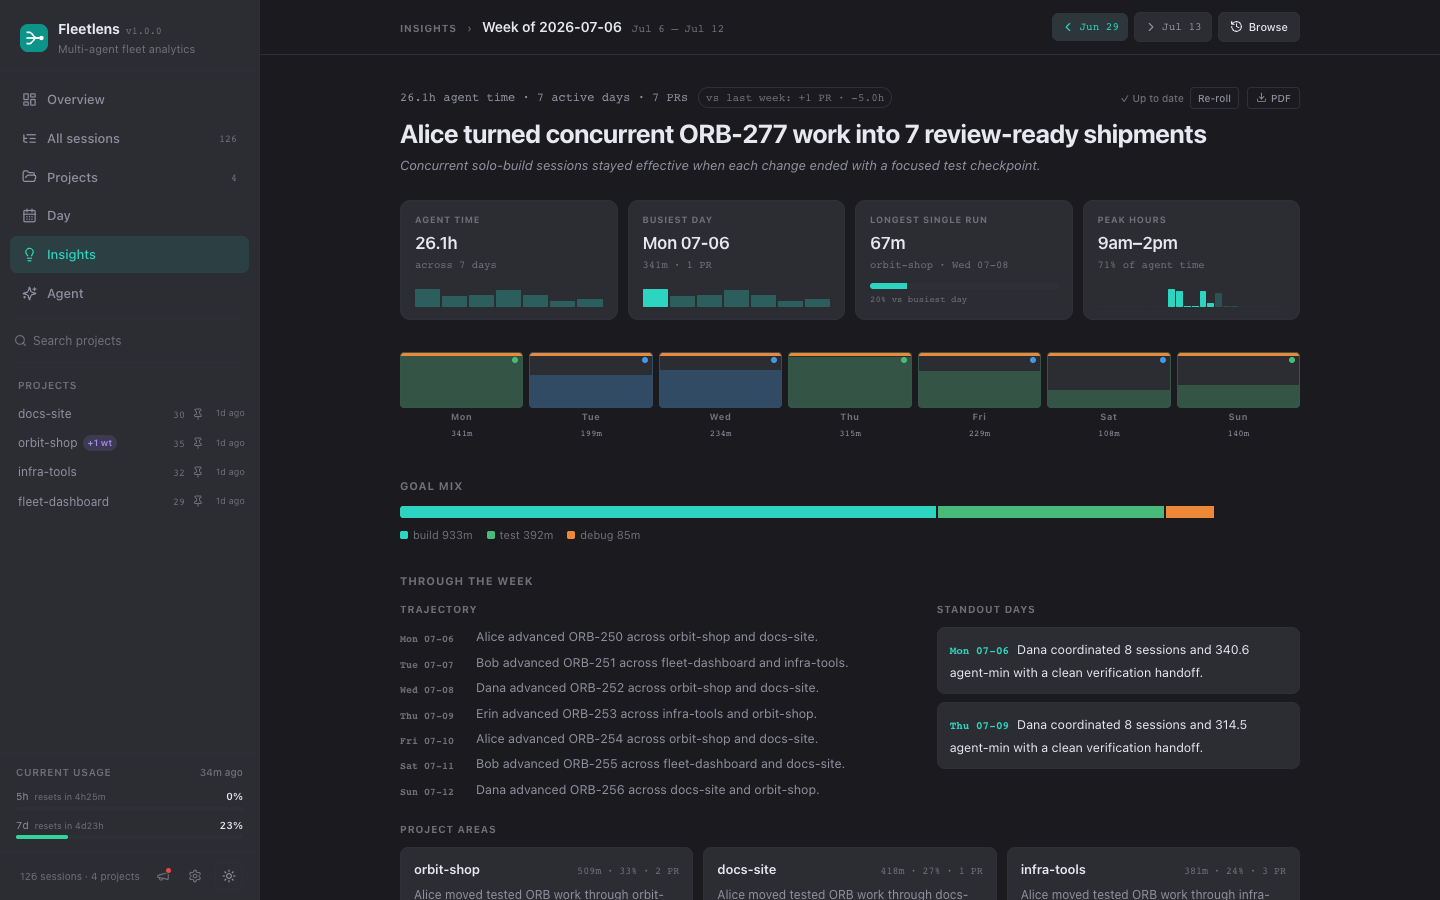
Task: Pin the docs-site project
Action: pyautogui.click(x=198, y=414)
